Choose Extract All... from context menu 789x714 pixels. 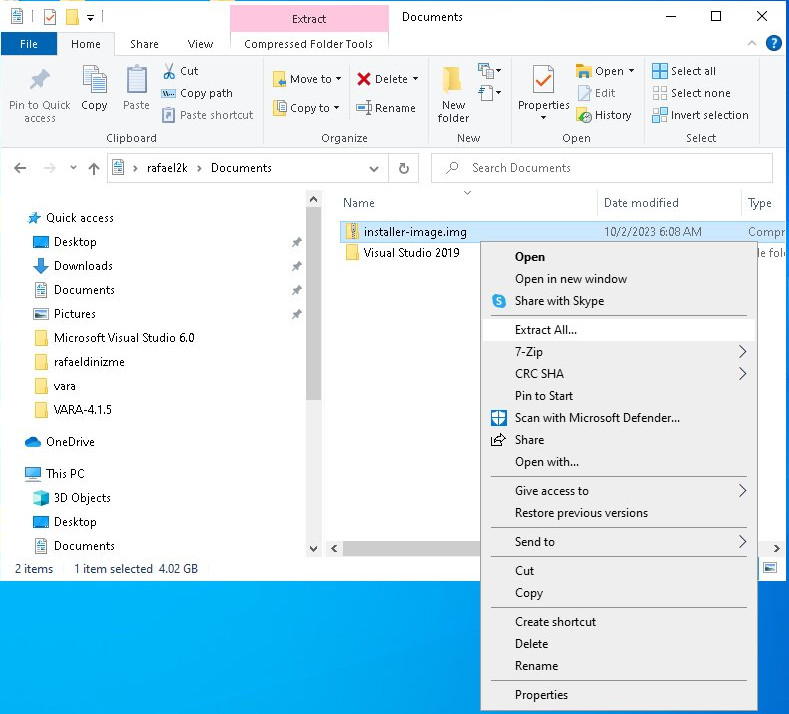(x=545, y=330)
